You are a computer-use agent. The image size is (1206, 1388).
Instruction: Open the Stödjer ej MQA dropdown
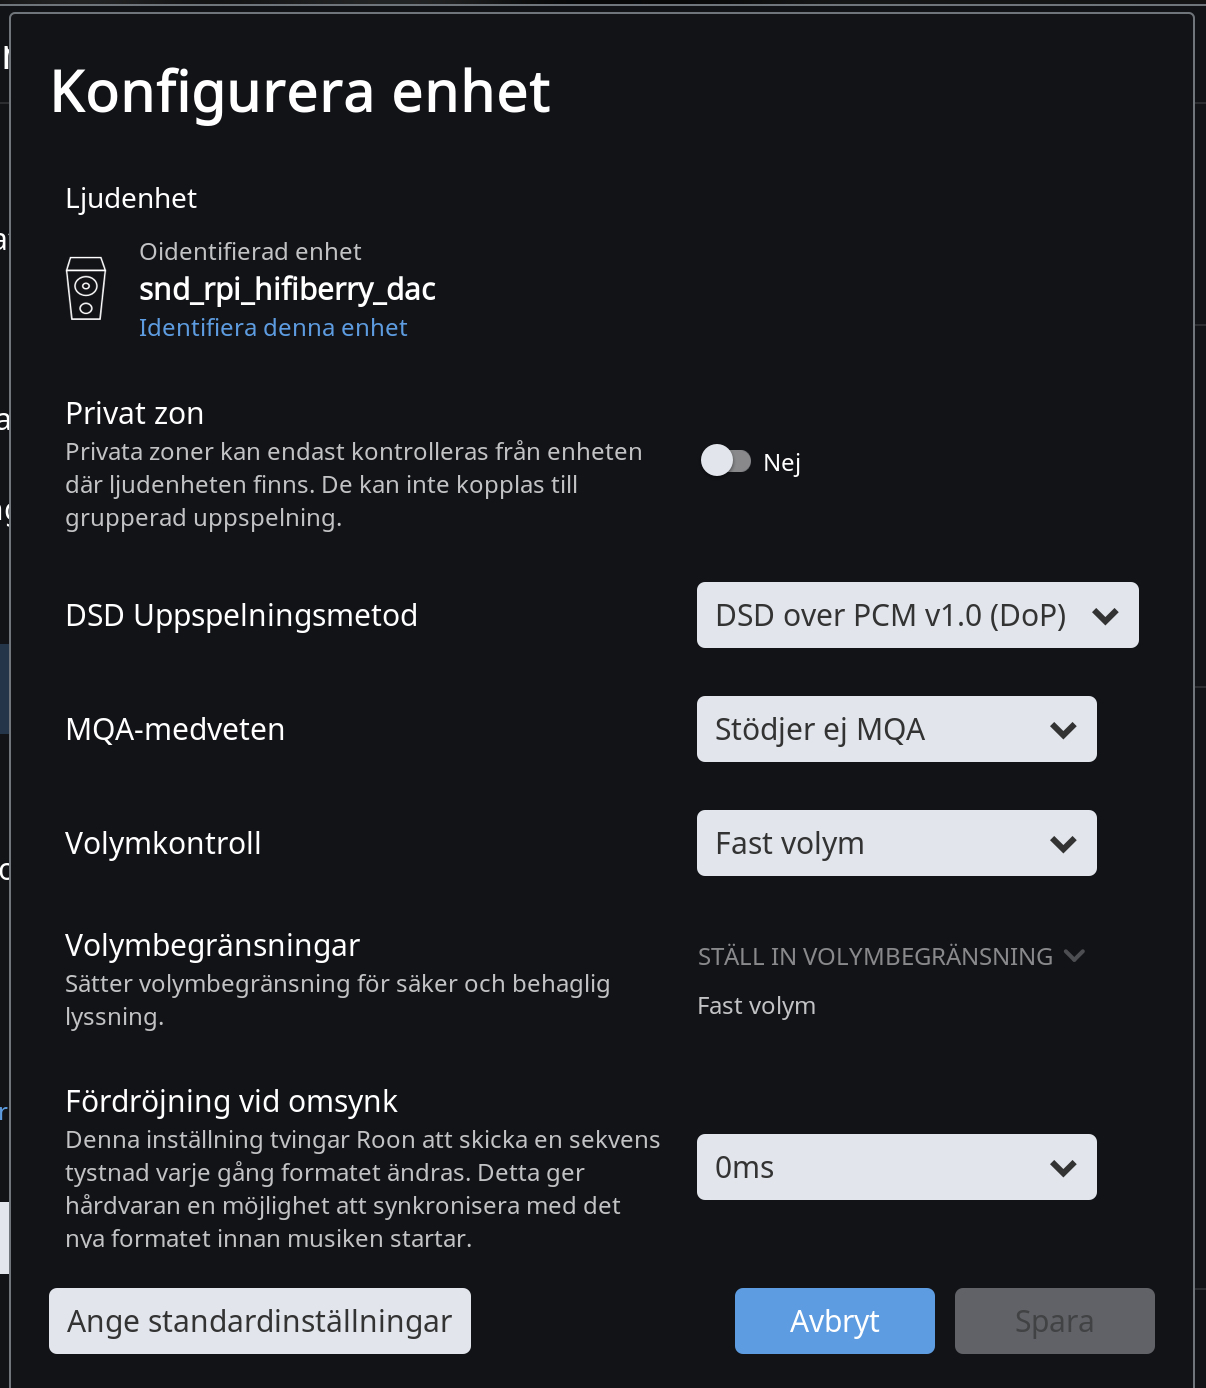coord(897,729)
